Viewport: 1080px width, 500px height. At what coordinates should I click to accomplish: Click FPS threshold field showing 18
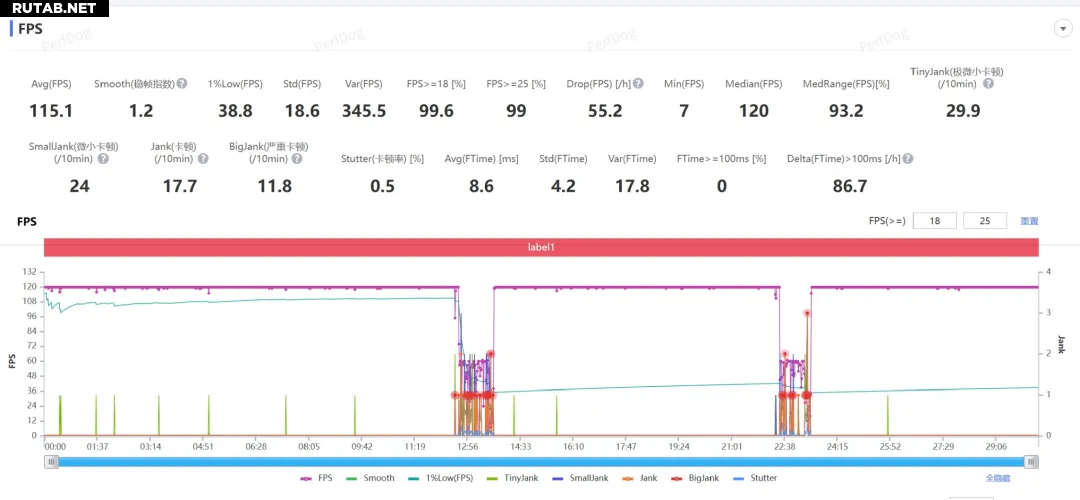click(934, 221)
